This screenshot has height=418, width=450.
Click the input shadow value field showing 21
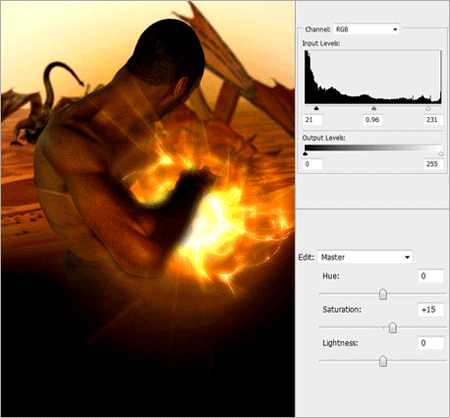(313, 120)
